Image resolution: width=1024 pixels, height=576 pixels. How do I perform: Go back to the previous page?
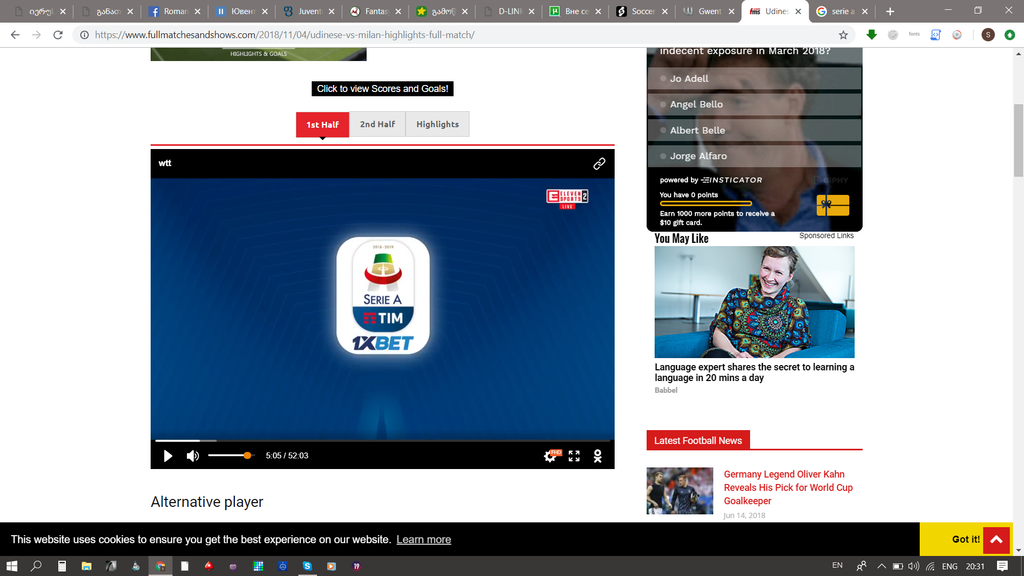coord(15,35)
